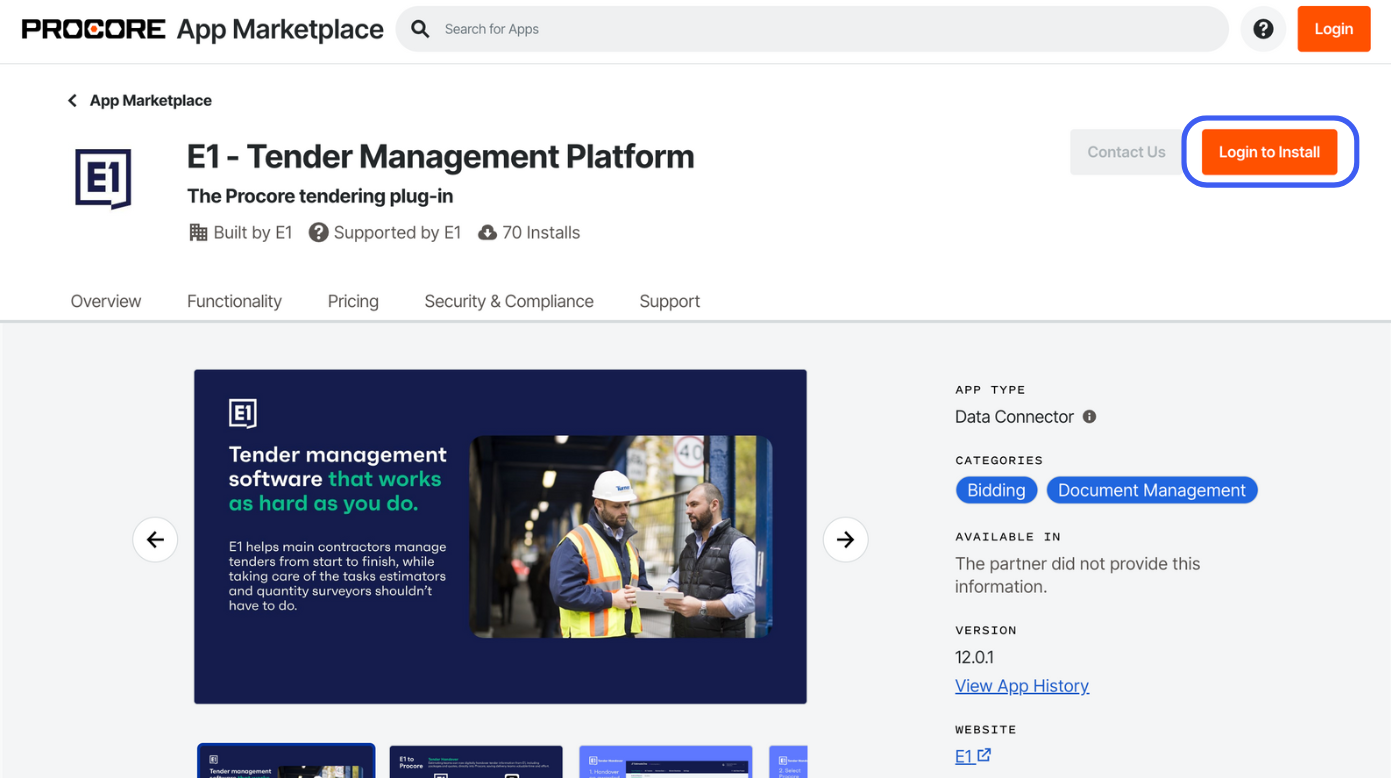The width and height of the screenshot is (1391, 778).
Task: Click the Data Connector app type text
Action: [1014, 416]
